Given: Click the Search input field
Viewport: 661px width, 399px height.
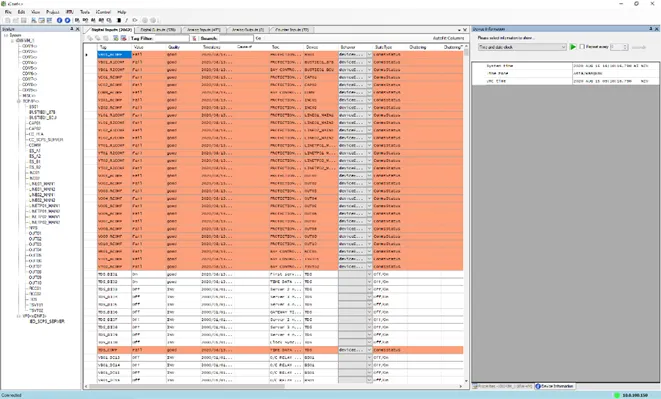Looking at the screenshot, I should coord(236,38).
